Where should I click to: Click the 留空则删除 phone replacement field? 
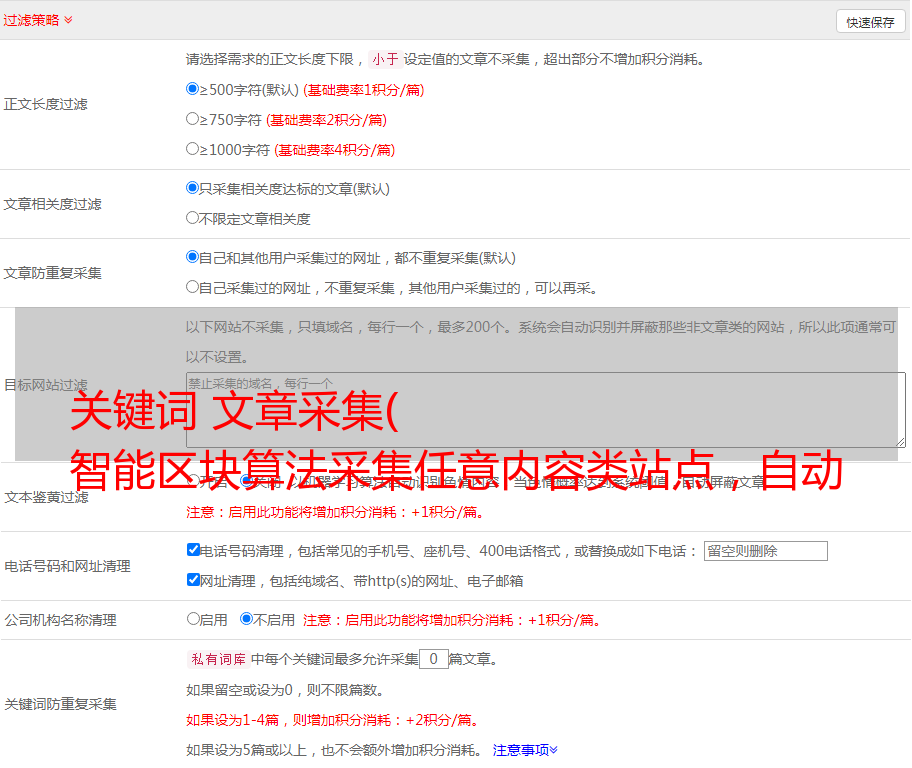tap(765, 551)
